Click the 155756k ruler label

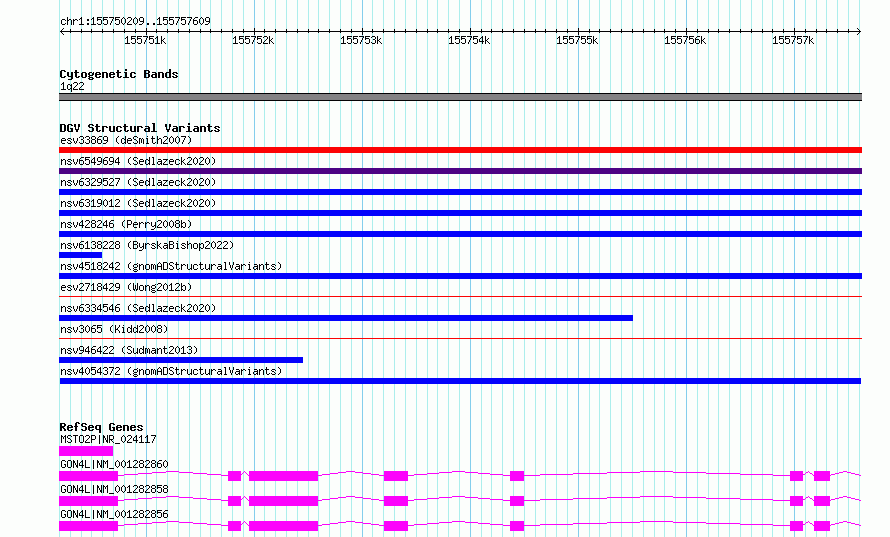point(685,40)
